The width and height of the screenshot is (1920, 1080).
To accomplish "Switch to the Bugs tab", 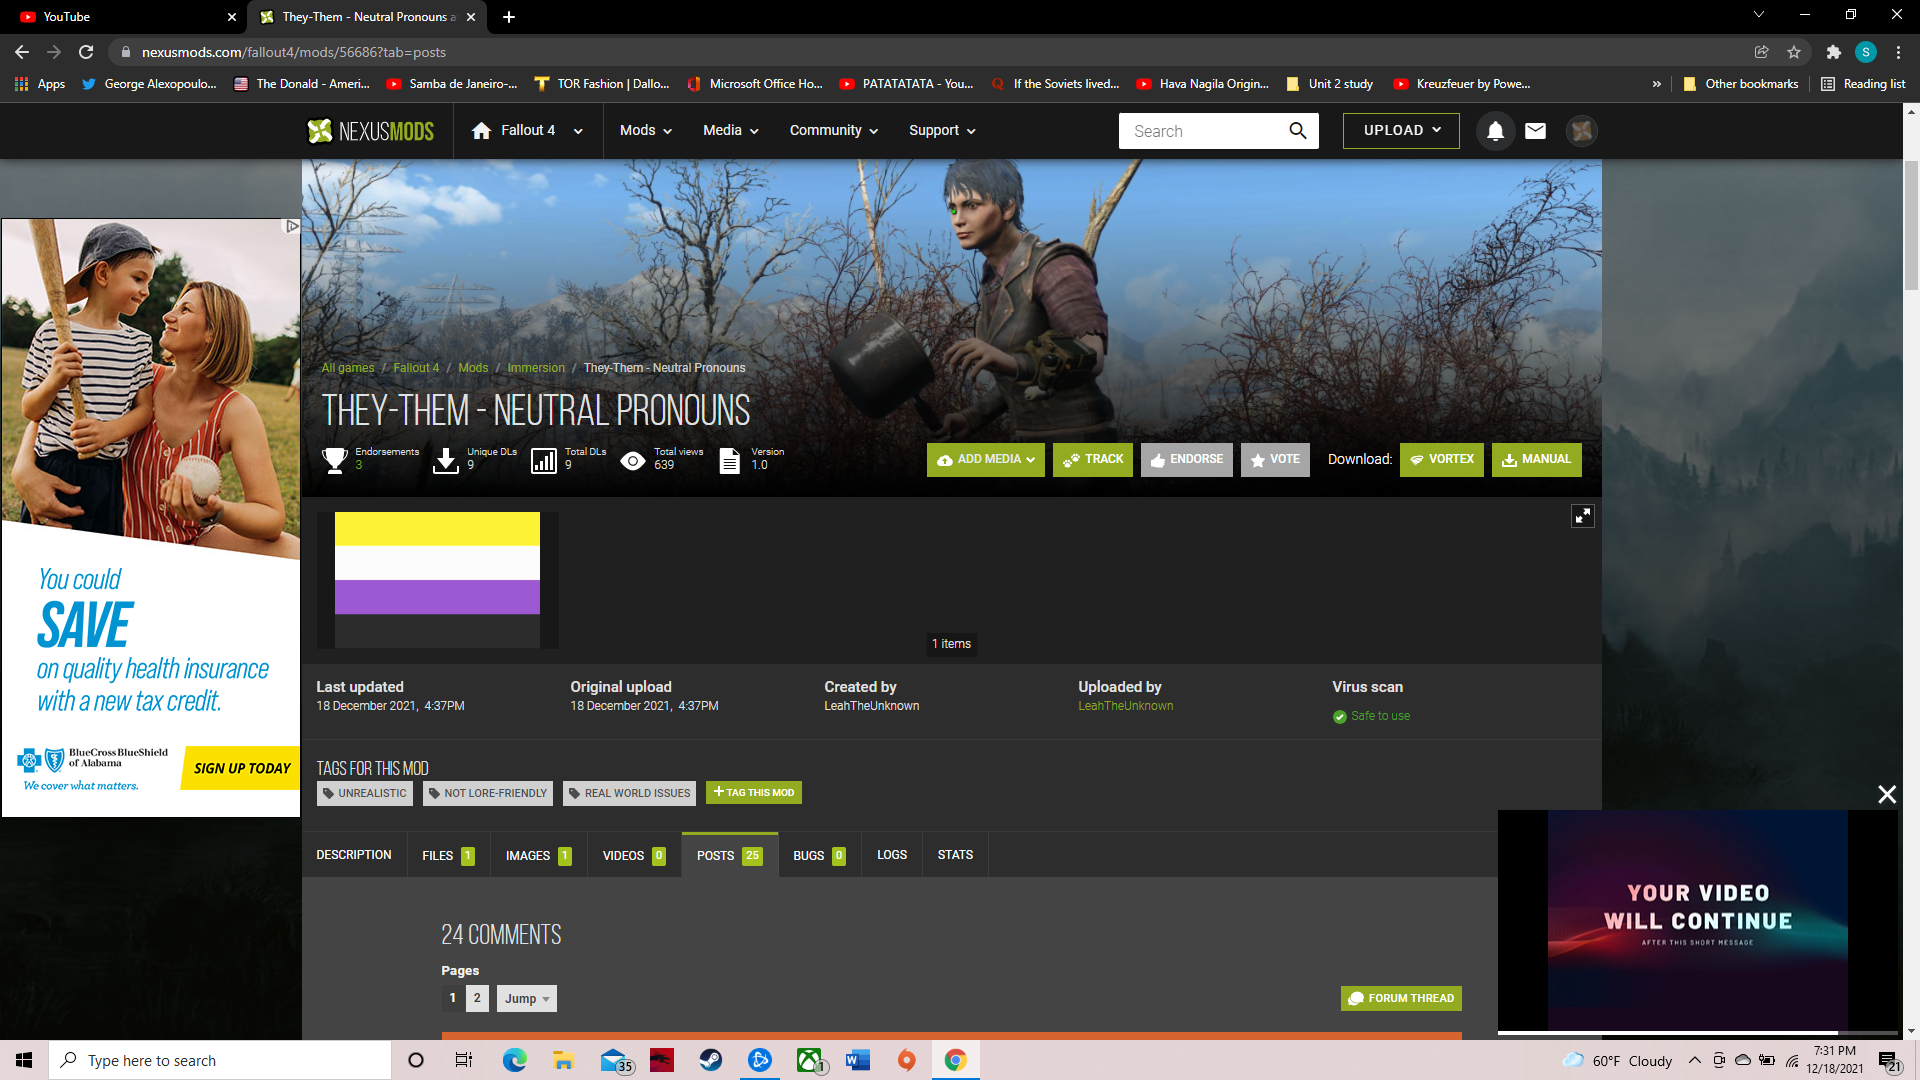I will [819, 856].
